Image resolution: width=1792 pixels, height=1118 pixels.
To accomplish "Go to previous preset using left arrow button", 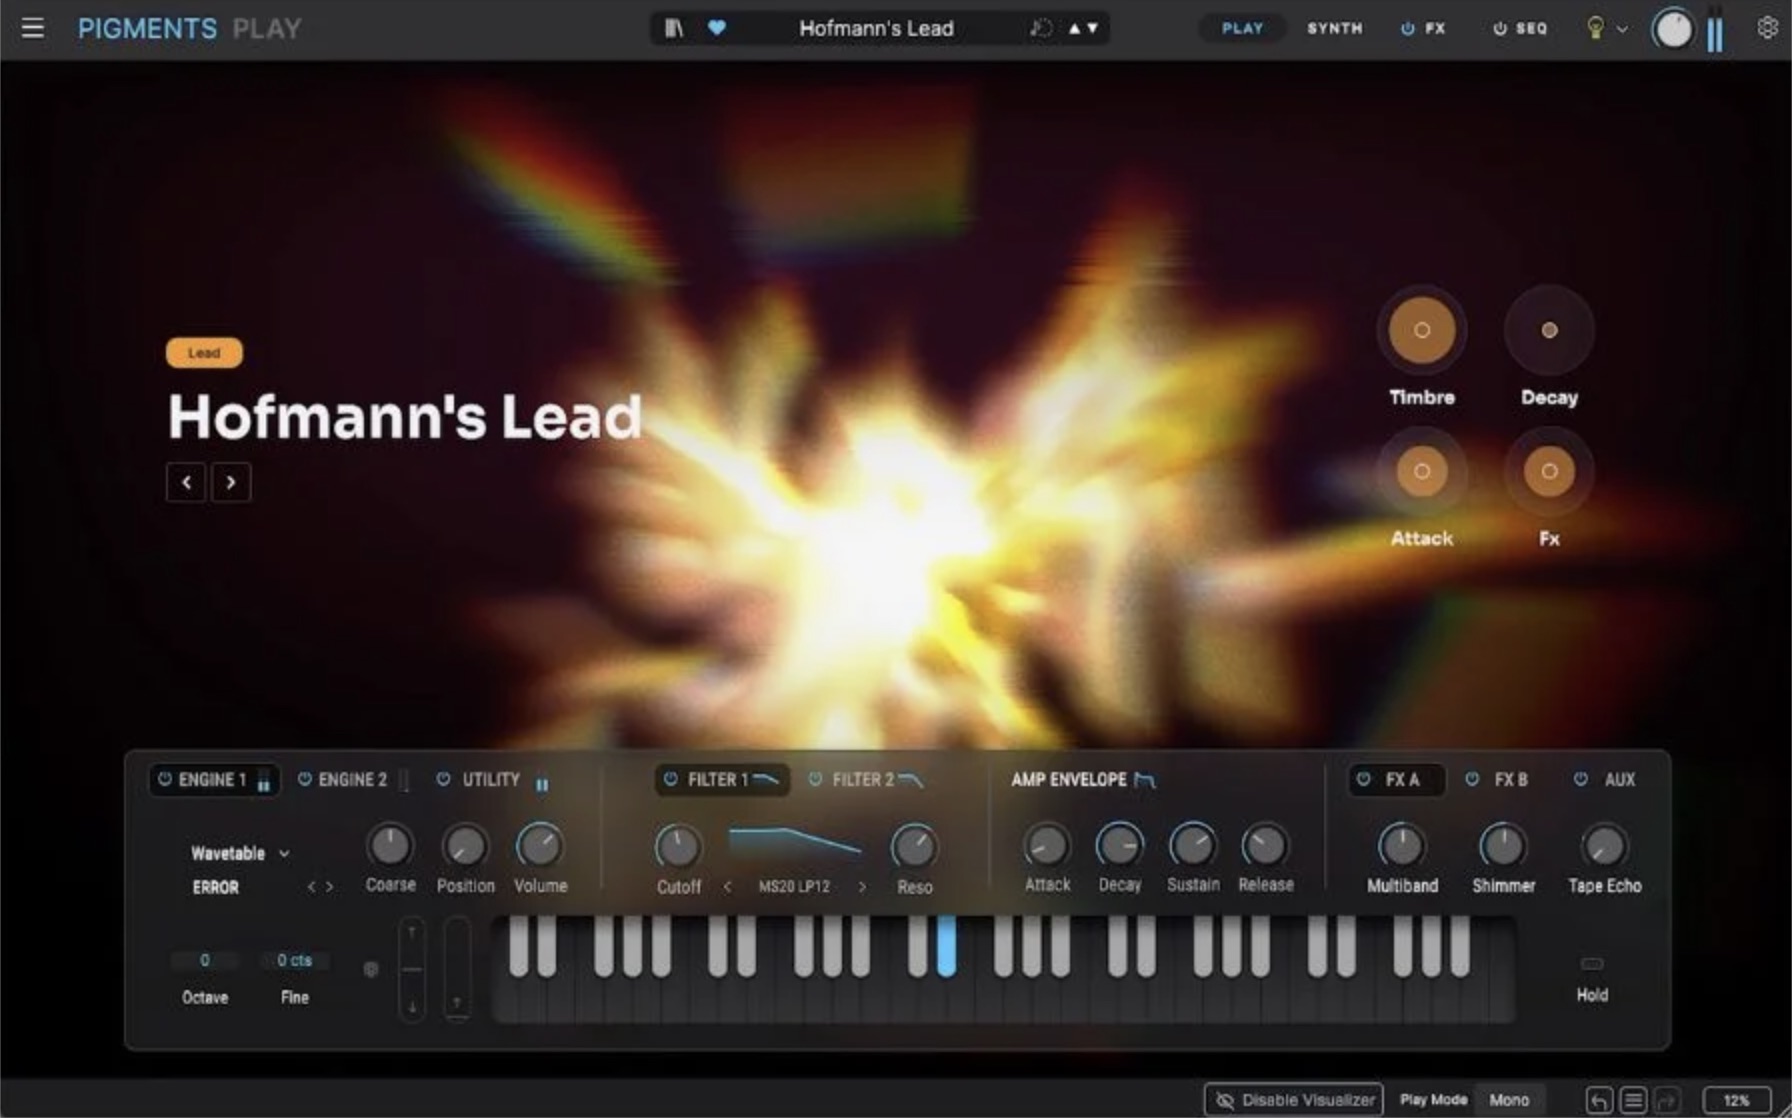I will click(186, 482).
